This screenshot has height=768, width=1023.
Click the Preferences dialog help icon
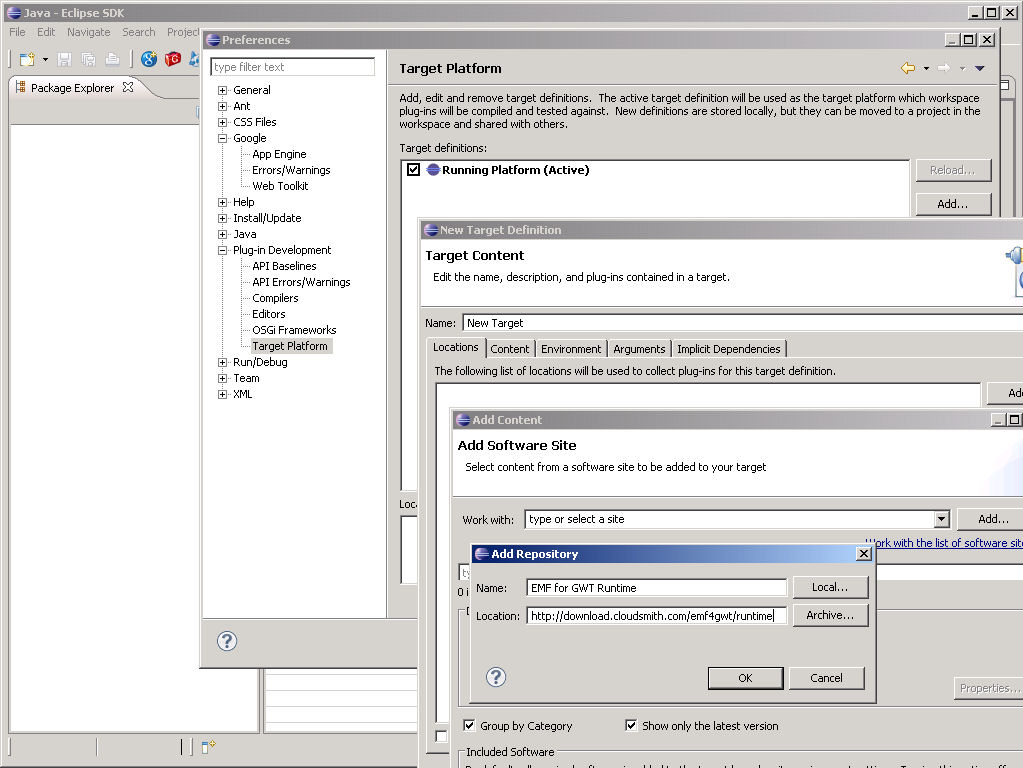point(227,641)
